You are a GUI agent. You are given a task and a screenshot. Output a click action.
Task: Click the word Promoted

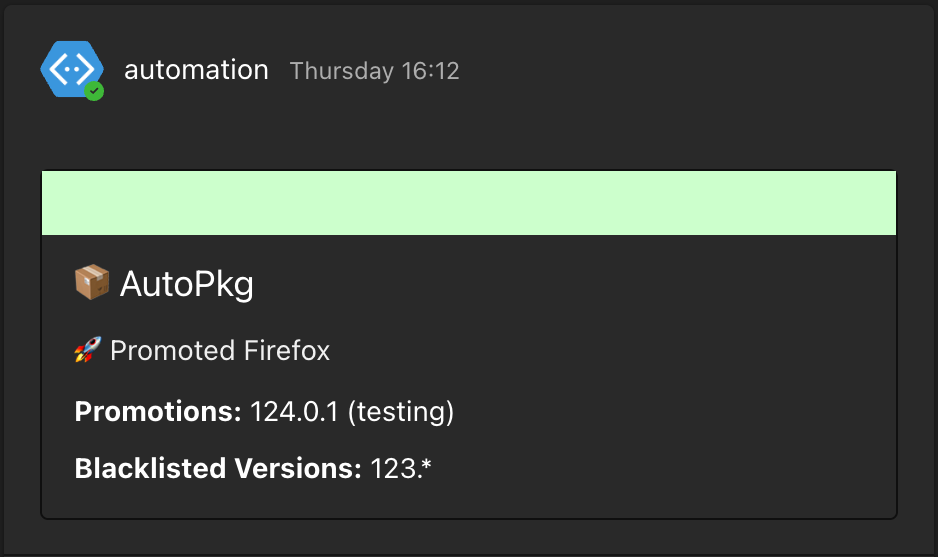173,351
